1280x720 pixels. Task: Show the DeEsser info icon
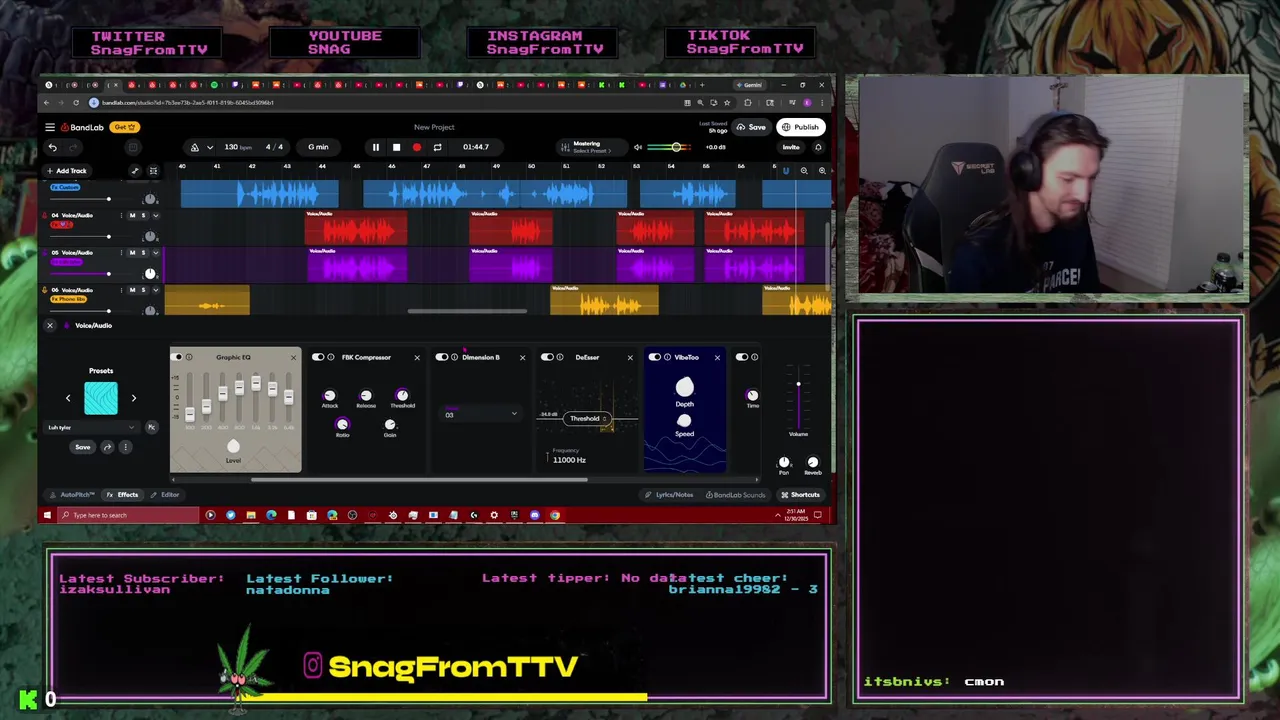[560, 357]
